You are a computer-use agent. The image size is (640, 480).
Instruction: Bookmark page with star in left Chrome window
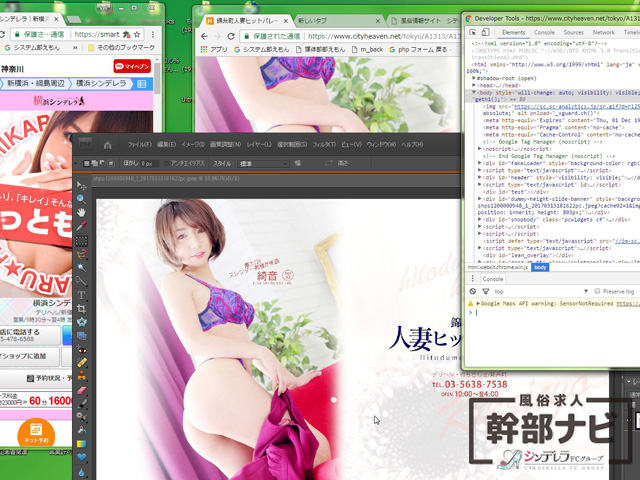point(137,35)
